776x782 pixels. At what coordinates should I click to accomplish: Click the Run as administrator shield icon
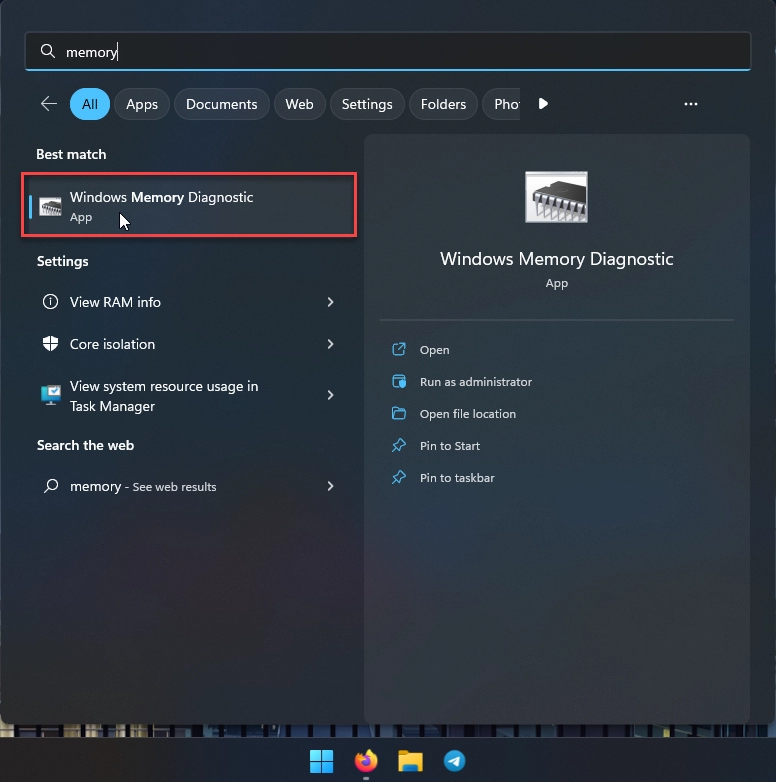[x=399, y=382]
